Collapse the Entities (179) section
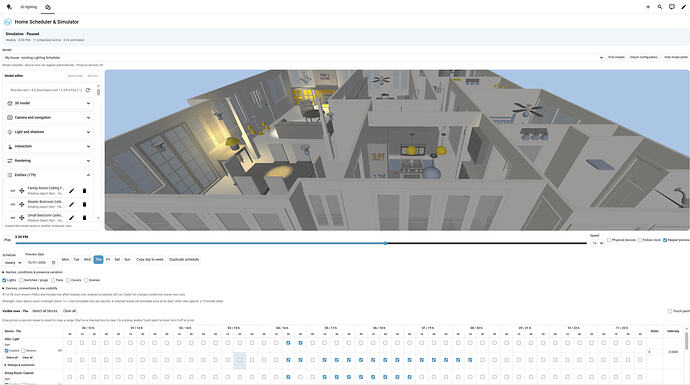The image size is (690, 385). [88, 175]
